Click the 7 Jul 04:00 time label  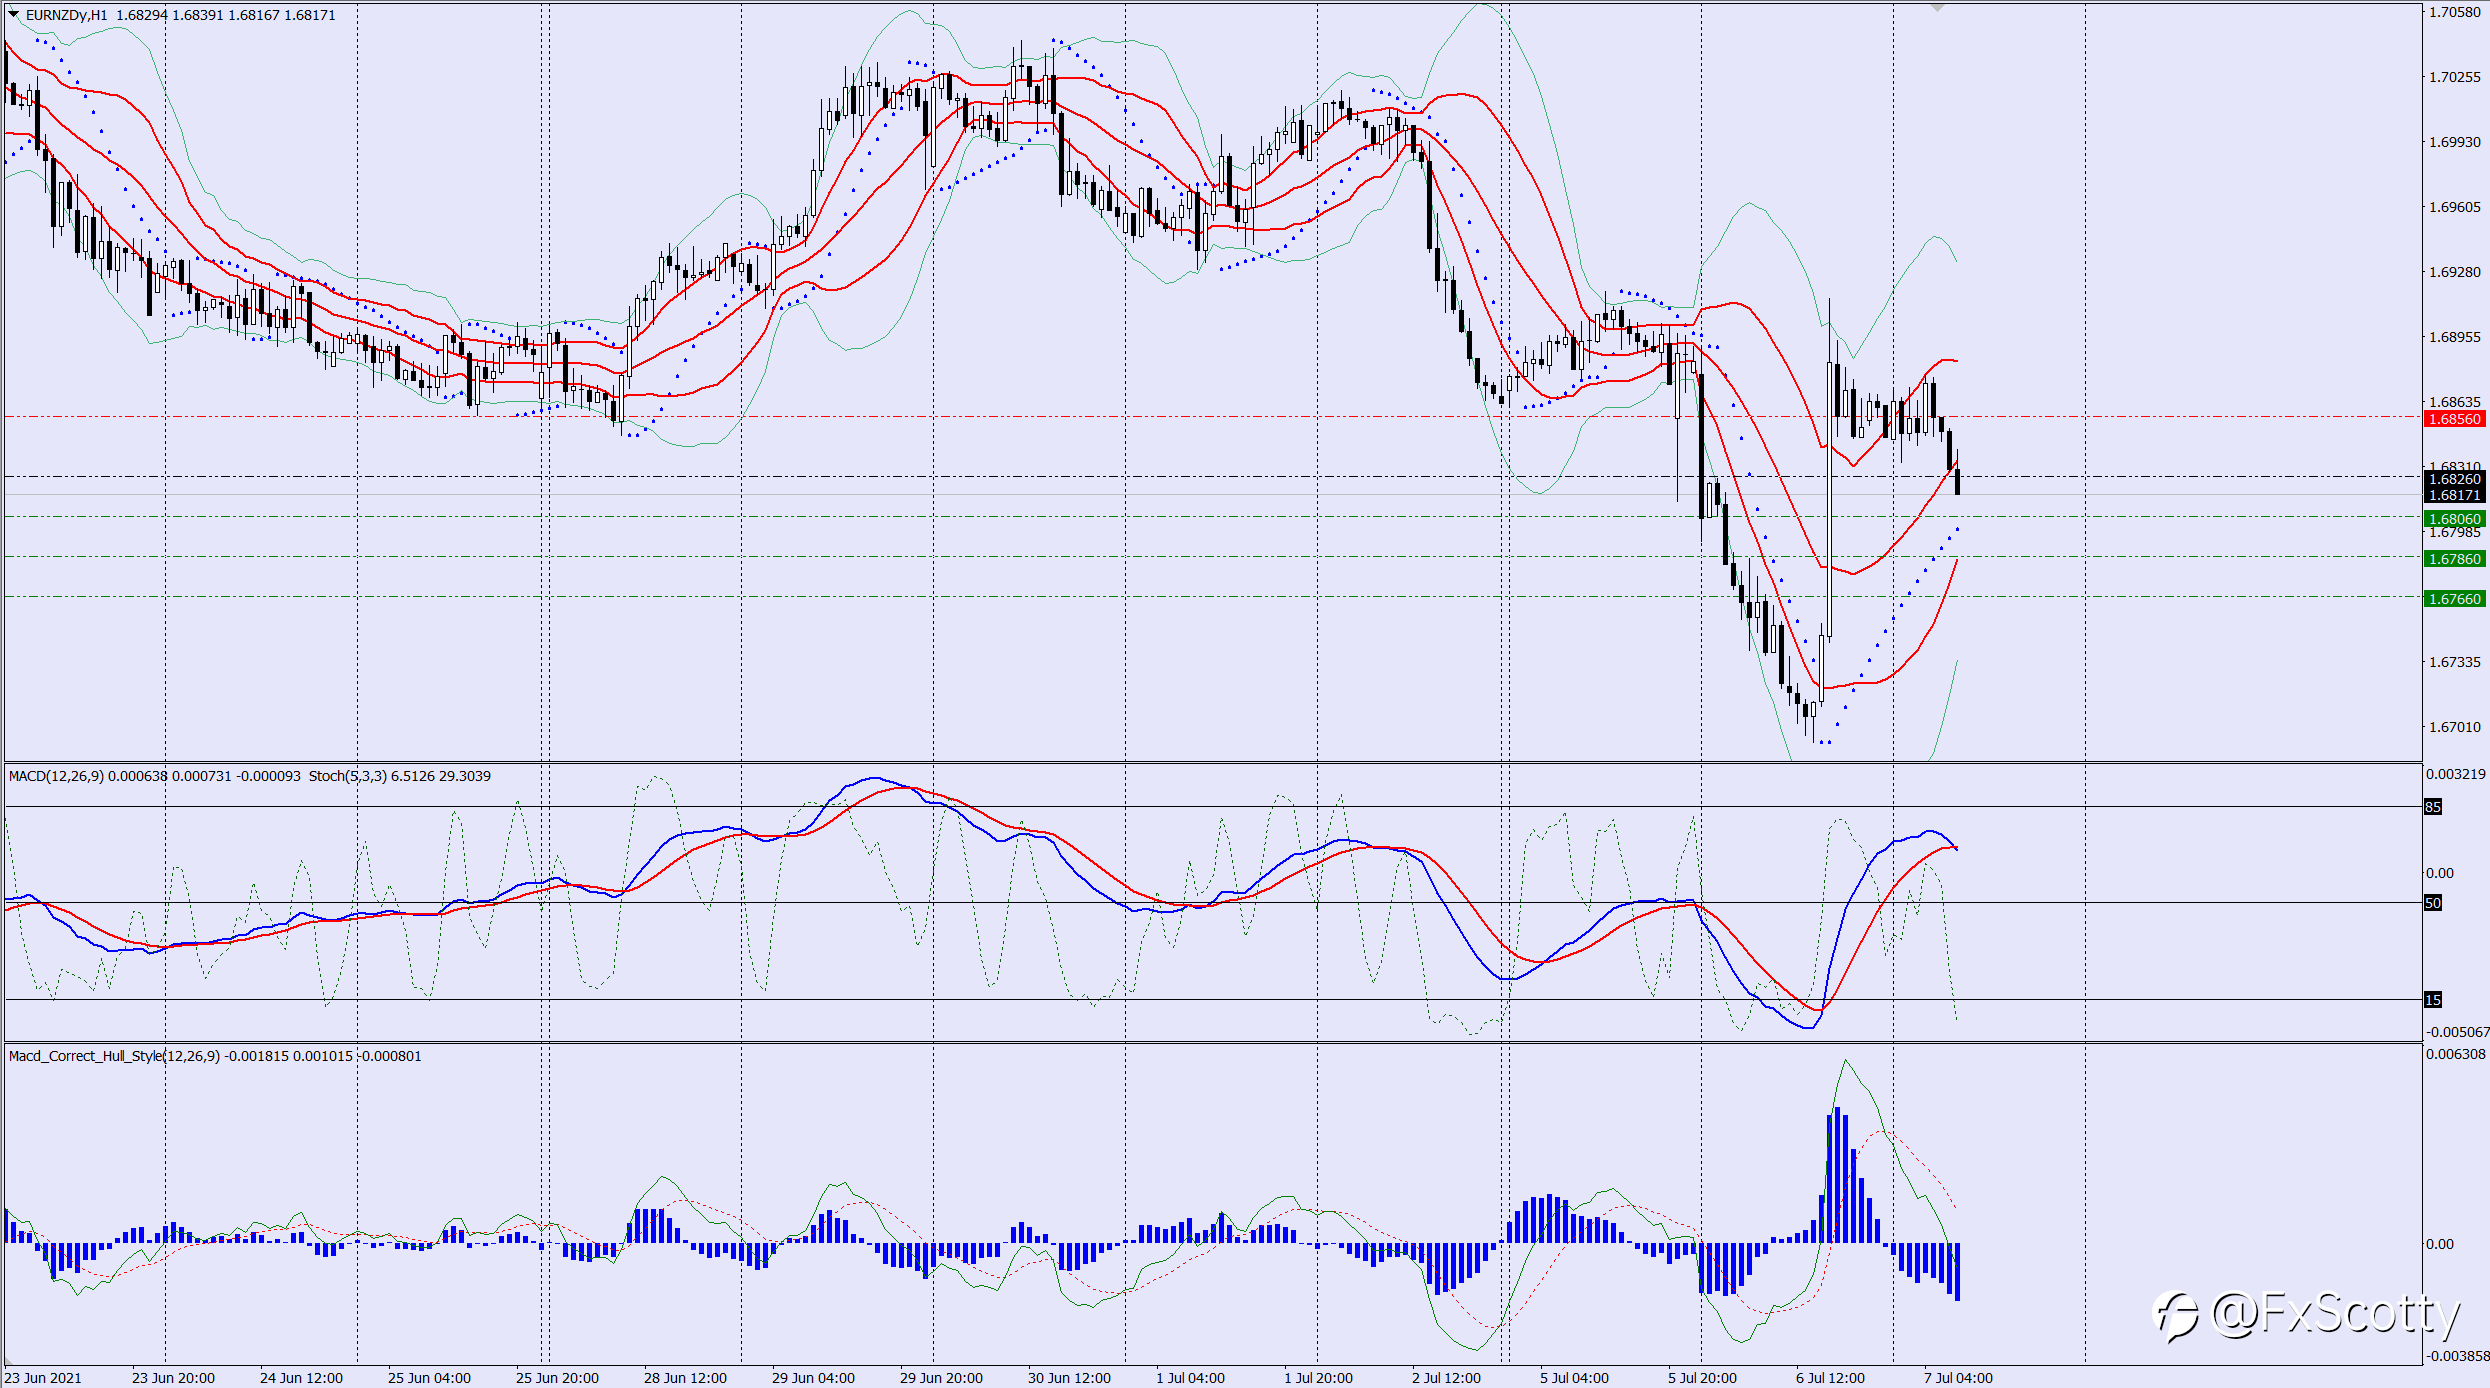tap(1958, 1378)
